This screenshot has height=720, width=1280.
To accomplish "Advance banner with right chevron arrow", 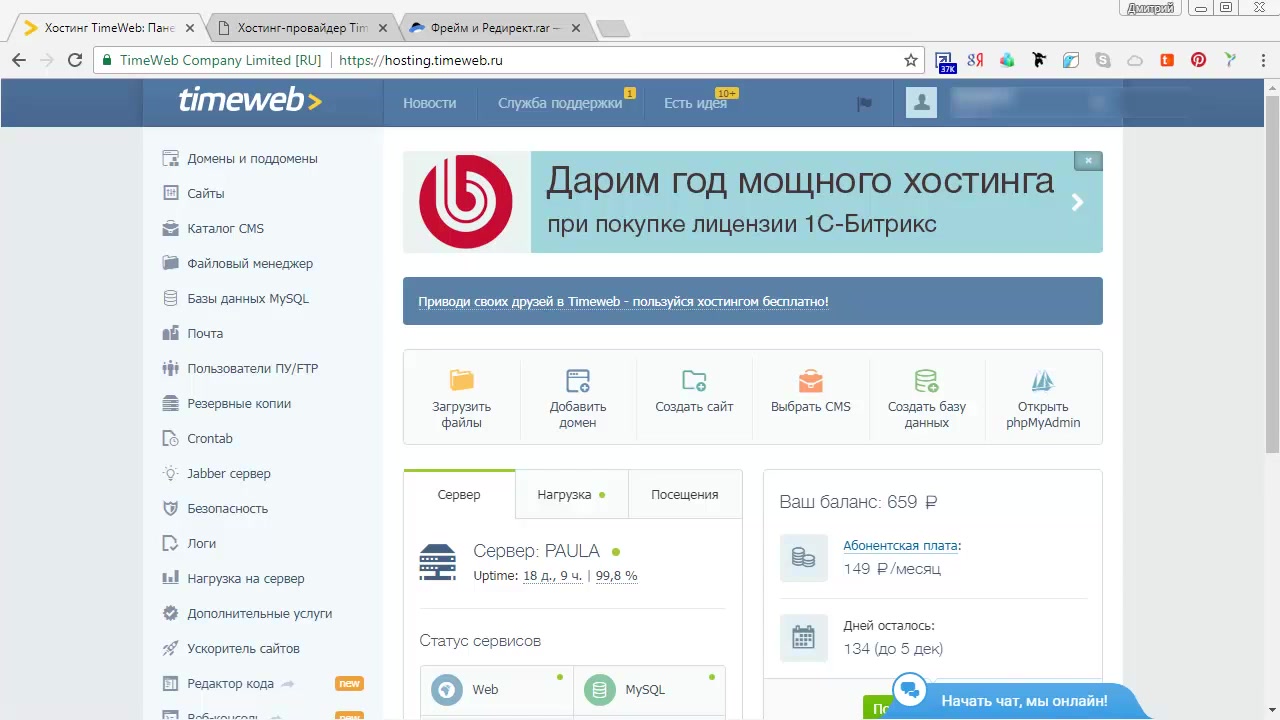I will (1077, 202).
